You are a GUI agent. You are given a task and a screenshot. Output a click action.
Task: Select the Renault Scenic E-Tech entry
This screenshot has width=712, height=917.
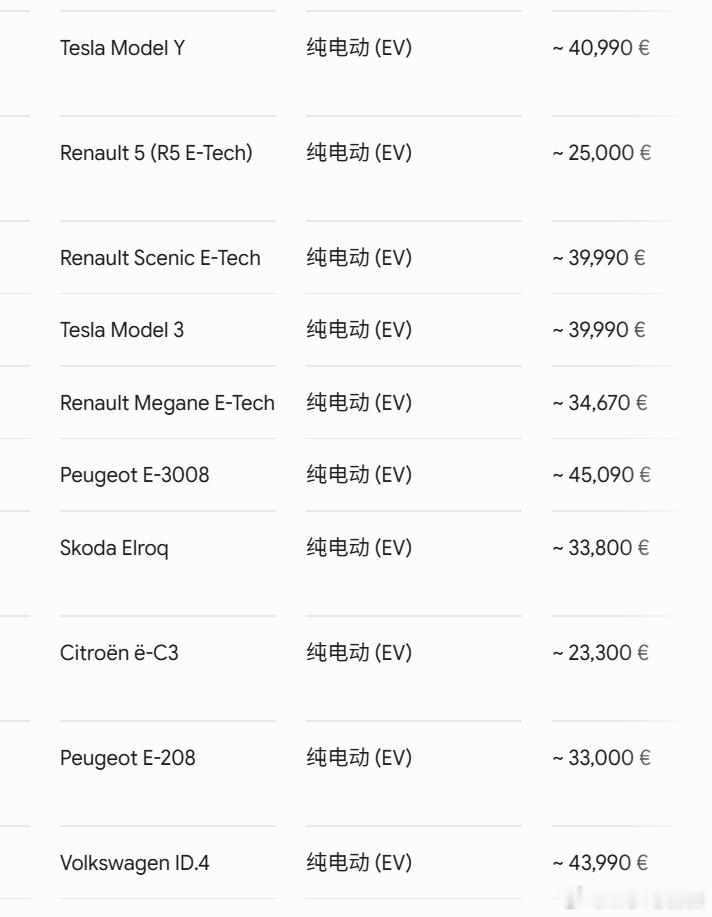pos(160,258)
